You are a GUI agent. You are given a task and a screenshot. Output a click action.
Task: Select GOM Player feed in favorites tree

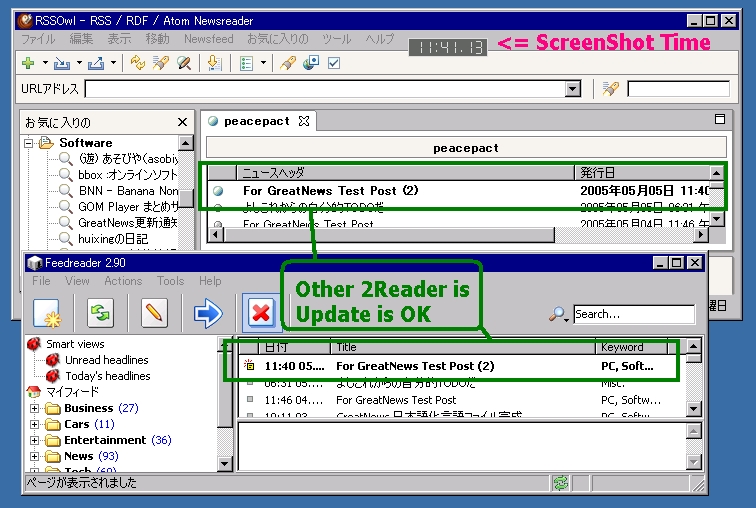[x=128, y=207]
